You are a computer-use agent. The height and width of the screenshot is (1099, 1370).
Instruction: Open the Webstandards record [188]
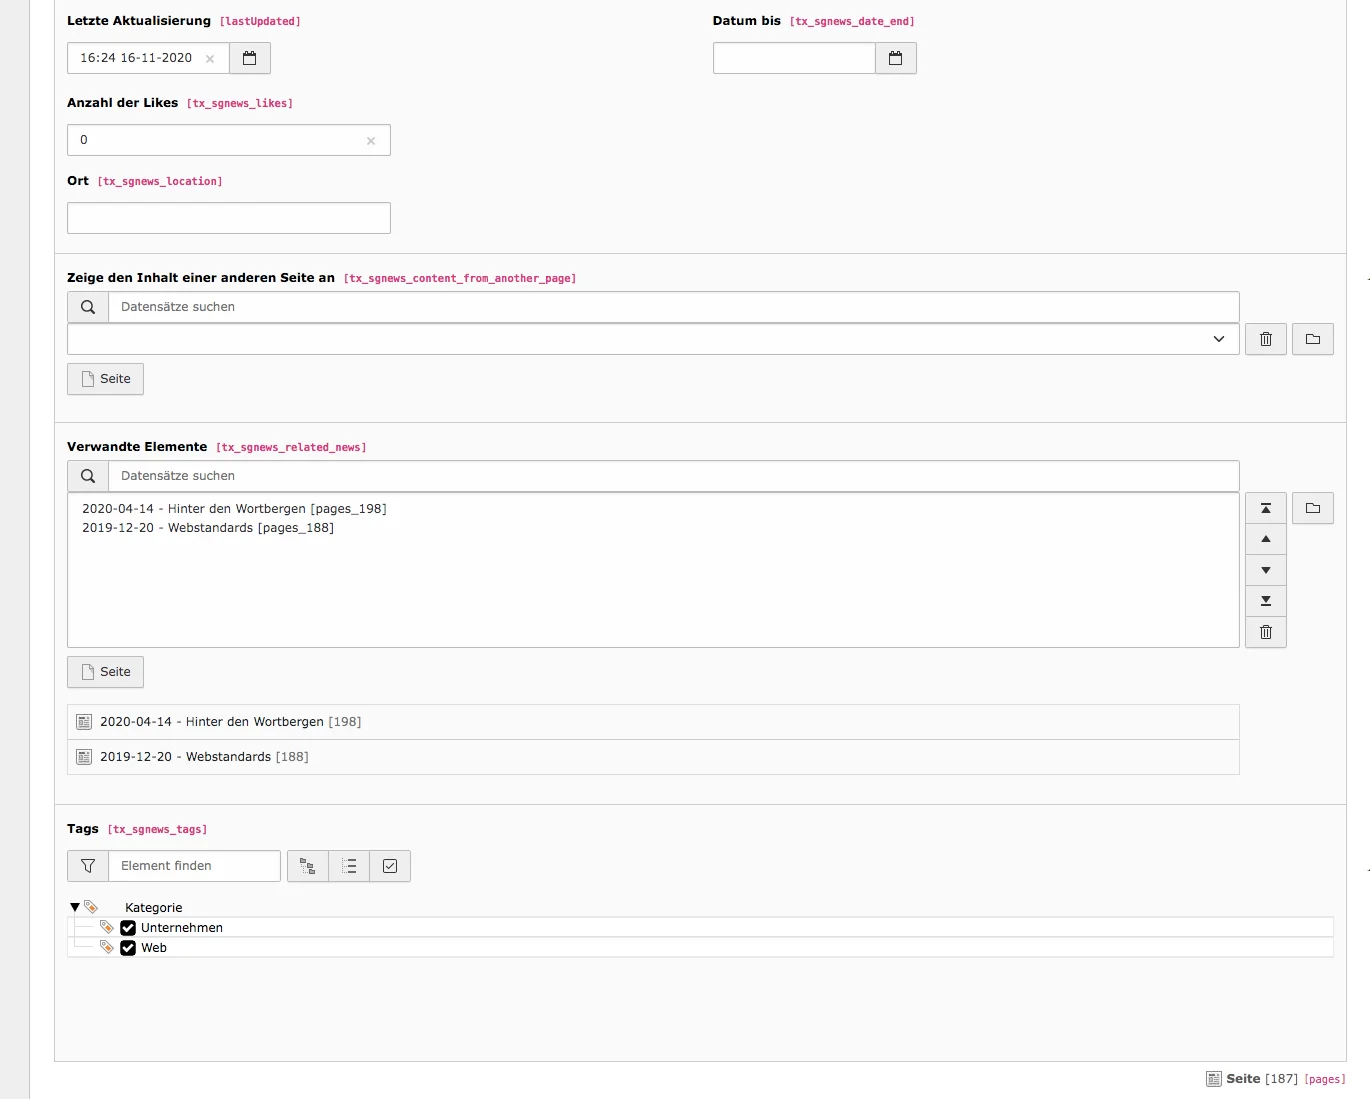click(203, 757)
